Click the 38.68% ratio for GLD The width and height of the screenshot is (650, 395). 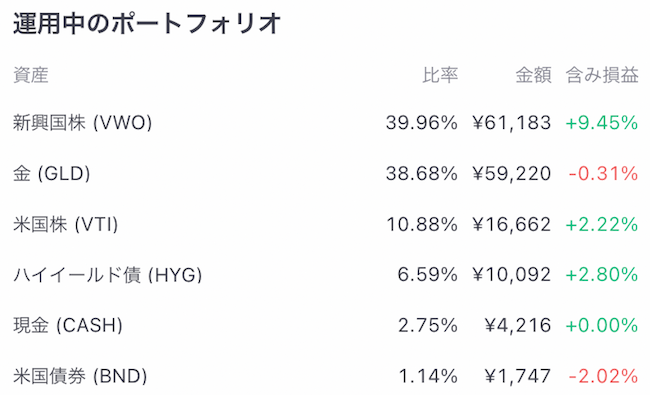pos(422,174)
